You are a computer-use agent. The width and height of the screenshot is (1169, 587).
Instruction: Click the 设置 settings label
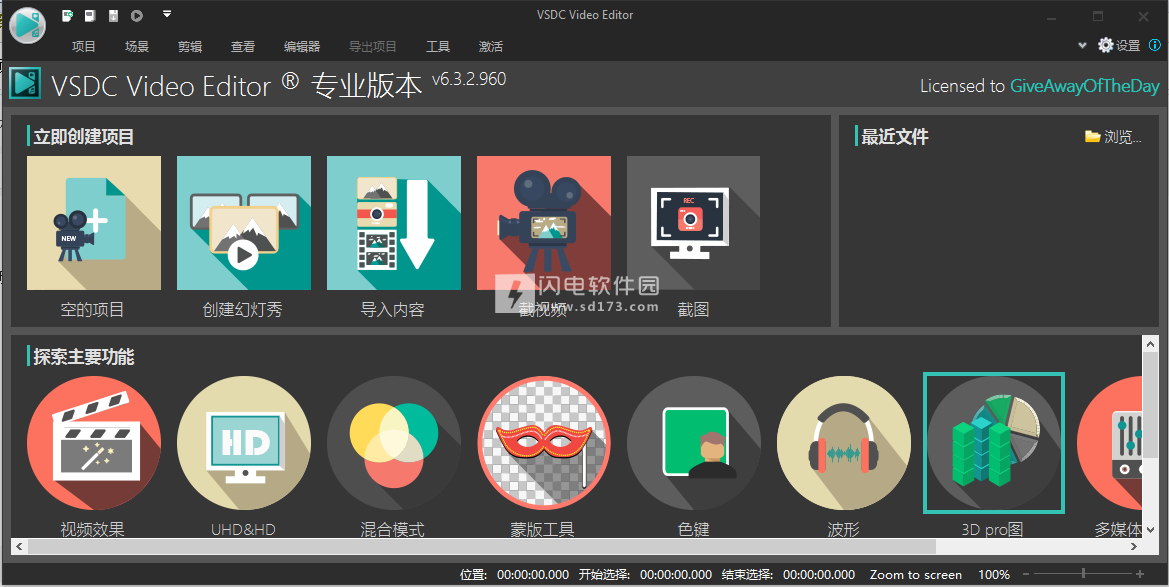[1128, 45]
